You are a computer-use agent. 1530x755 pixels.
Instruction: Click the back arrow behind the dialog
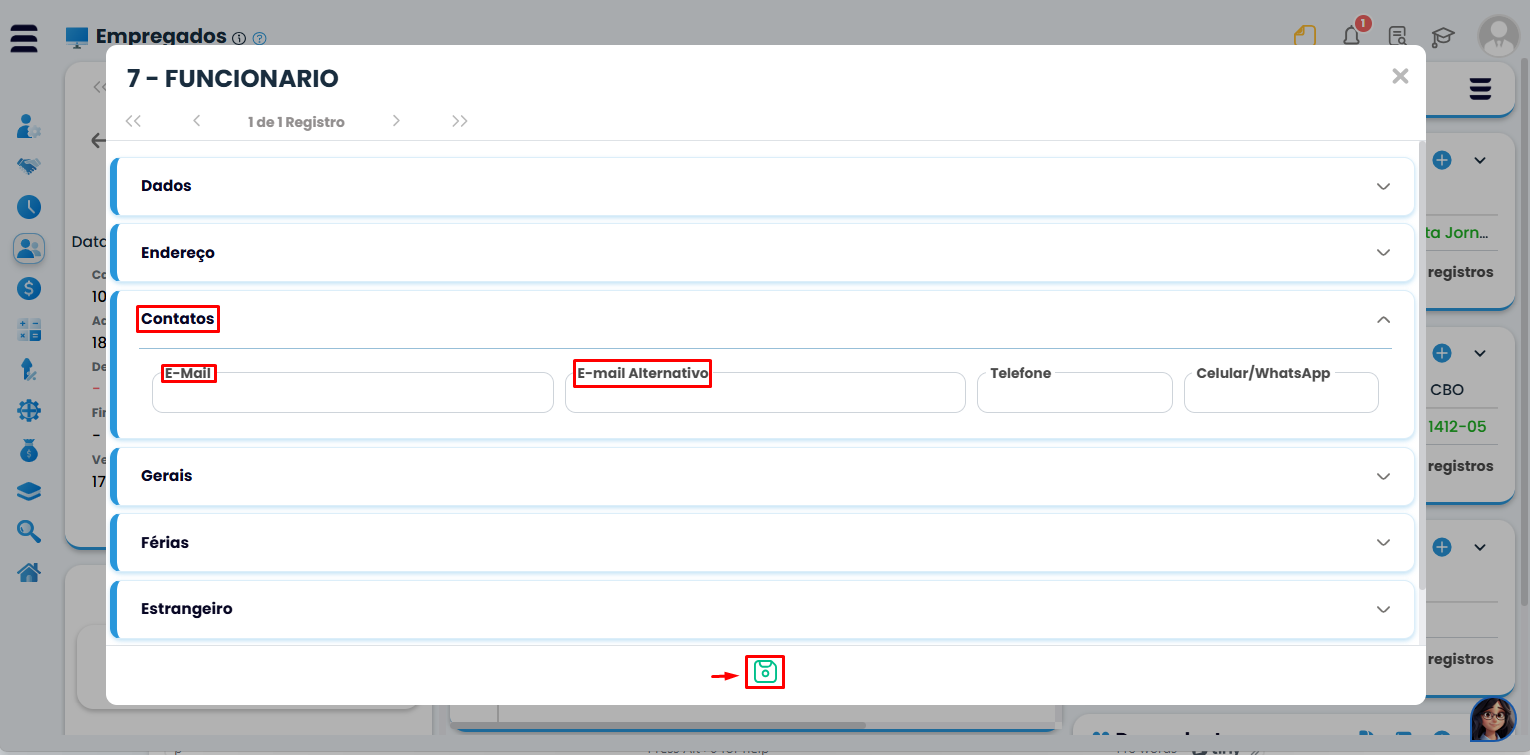[x=97, y=140]
